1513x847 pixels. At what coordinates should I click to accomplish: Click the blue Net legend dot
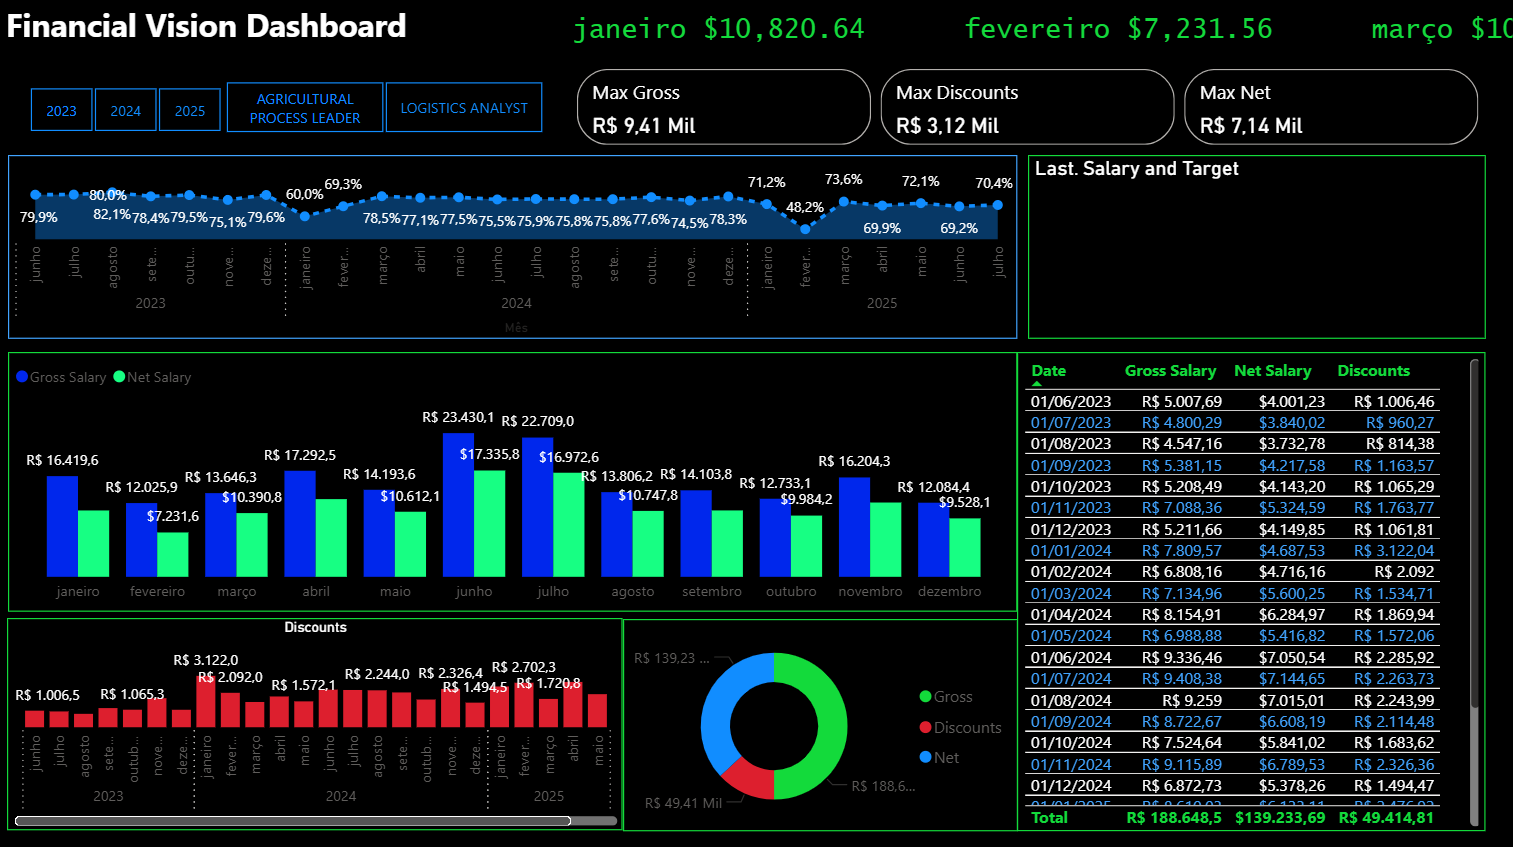[923, 758]
